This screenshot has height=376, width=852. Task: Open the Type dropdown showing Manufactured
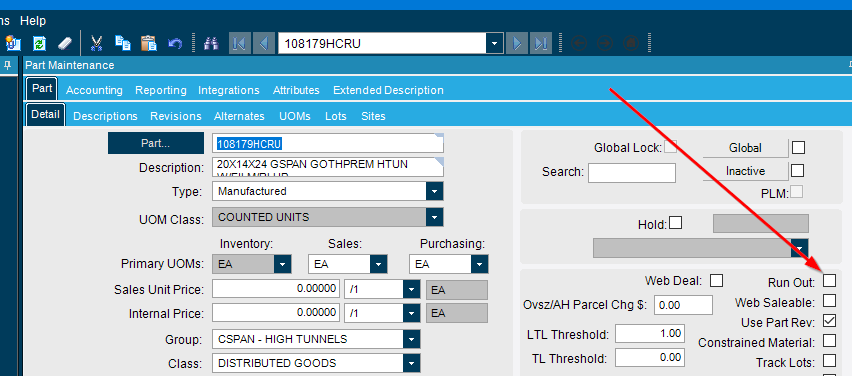point(435,191)
